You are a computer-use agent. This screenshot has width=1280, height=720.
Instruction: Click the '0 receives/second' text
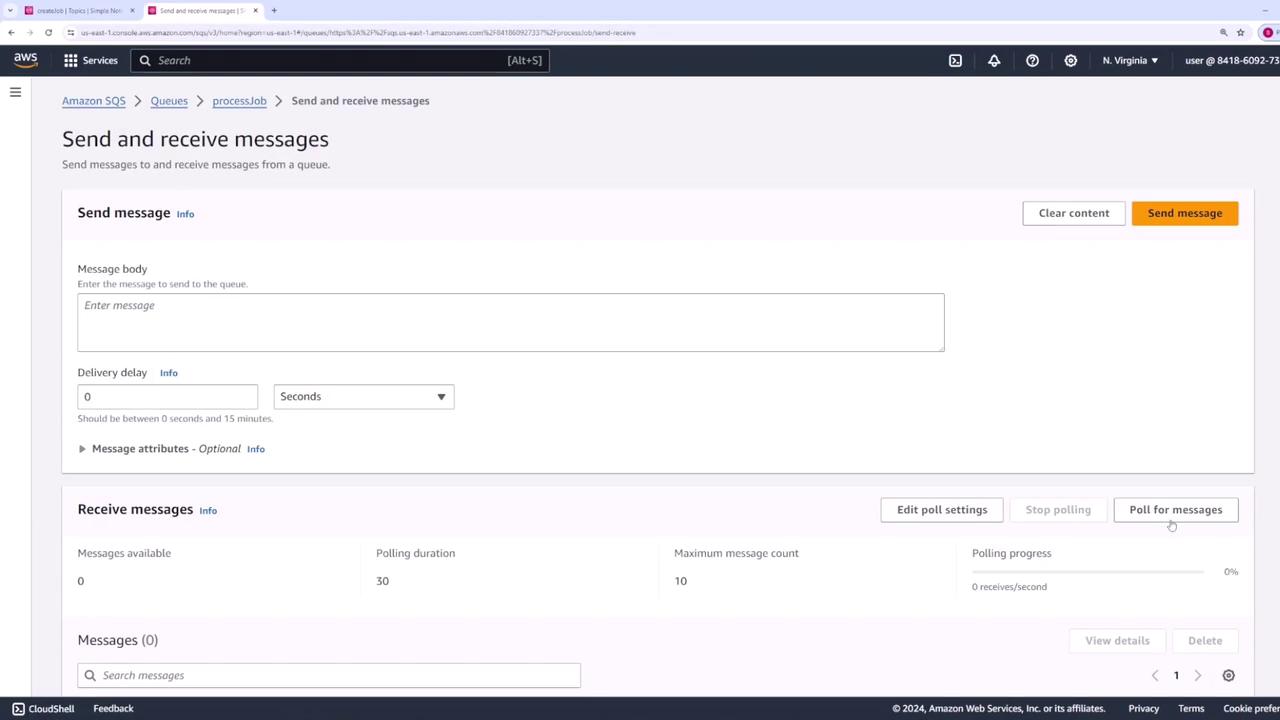point(1009,587)
